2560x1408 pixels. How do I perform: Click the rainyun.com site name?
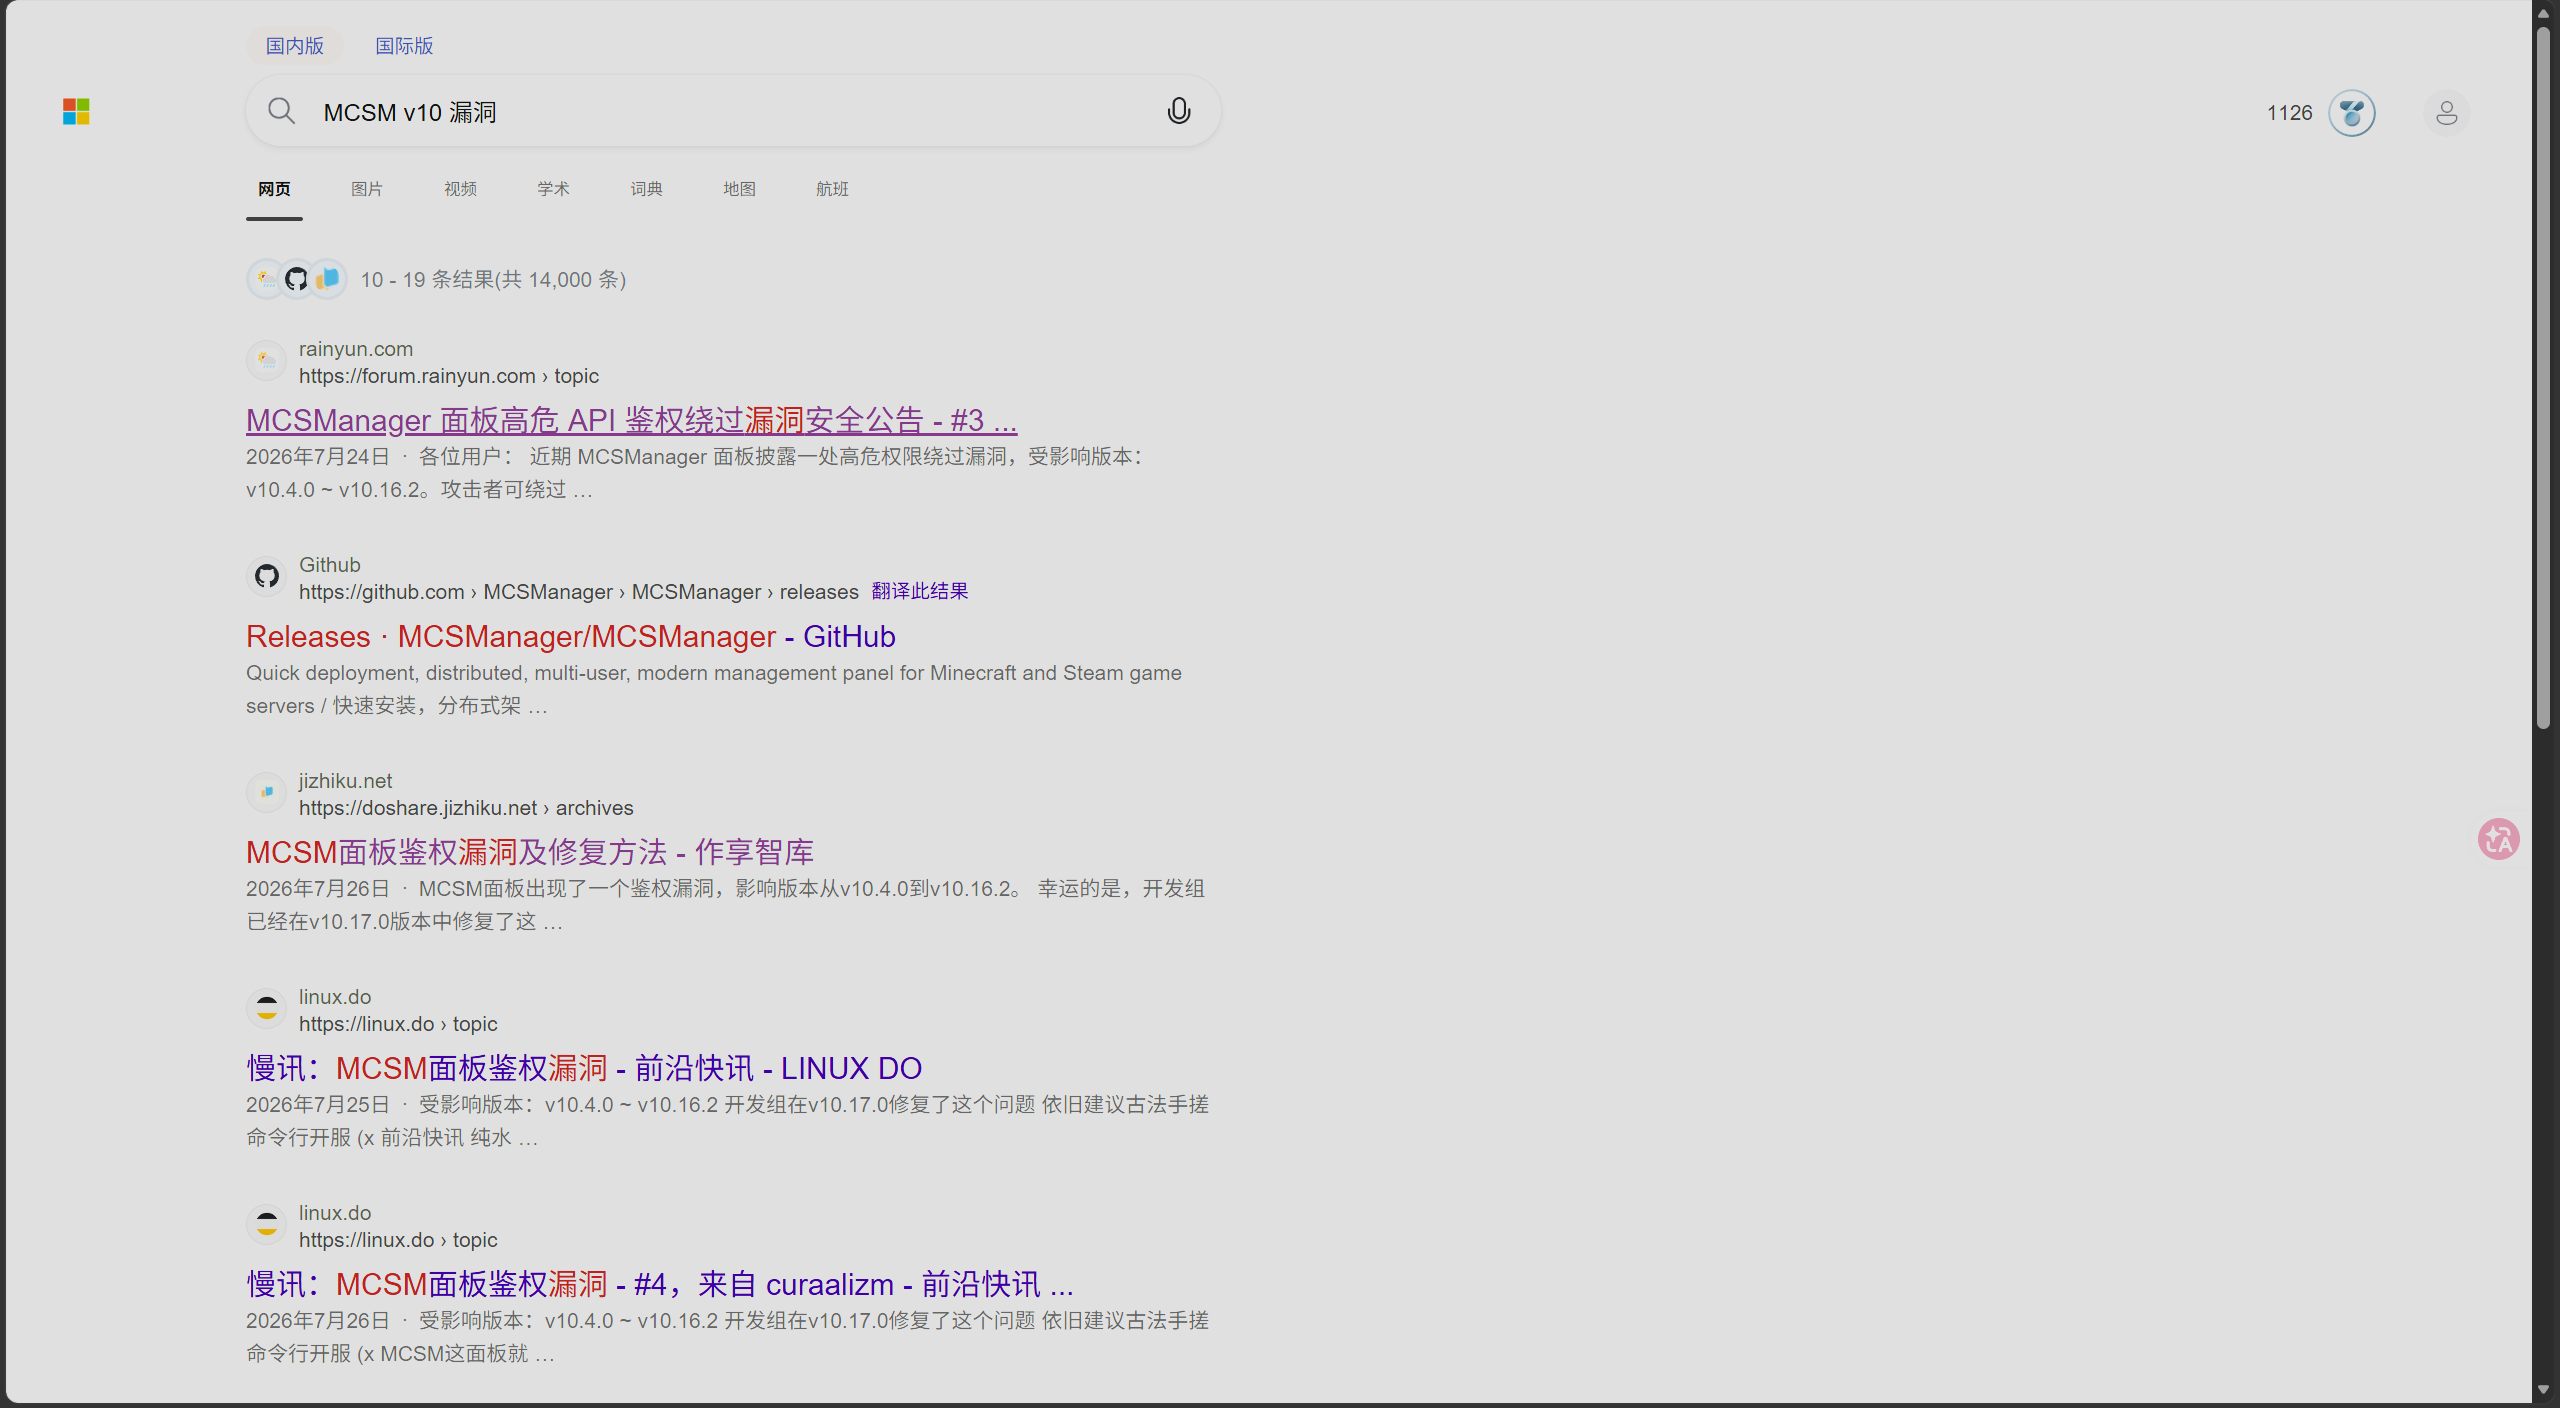tap(356, 349)
